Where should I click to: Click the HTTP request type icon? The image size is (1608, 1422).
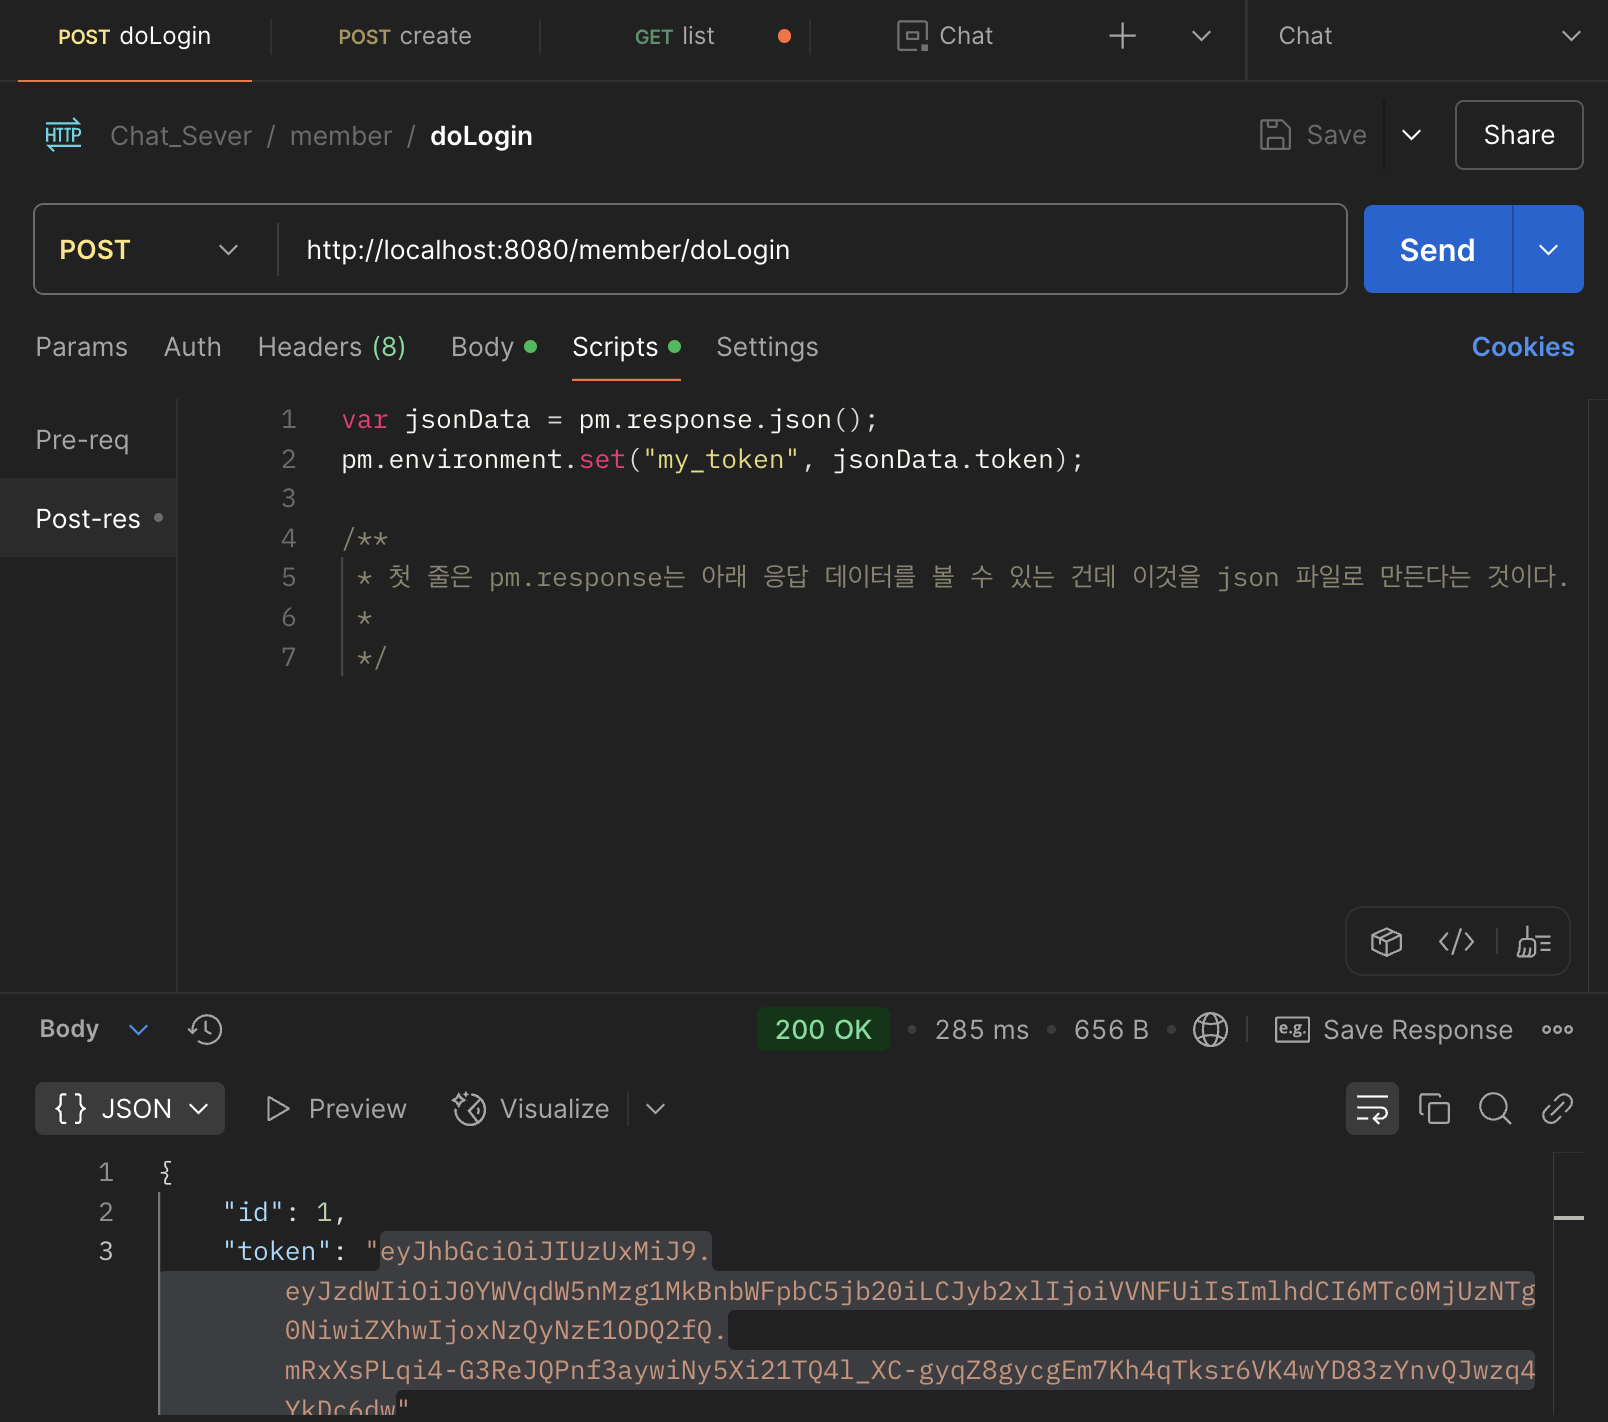pos(63,135)
